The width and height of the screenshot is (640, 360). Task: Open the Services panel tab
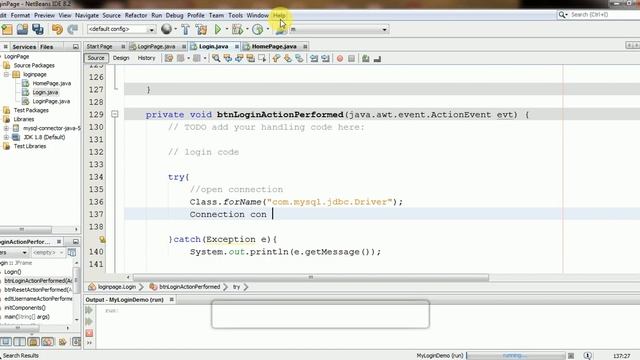(24, 47)
